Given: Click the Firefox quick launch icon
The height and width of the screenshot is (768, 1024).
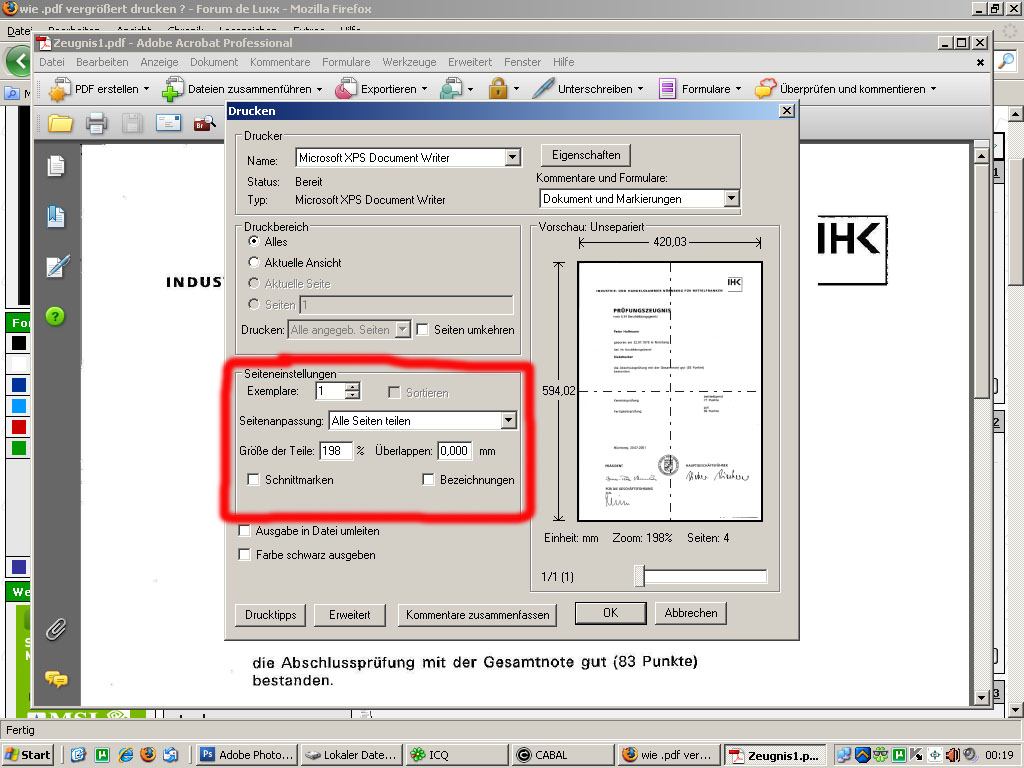Looking at the screenshot, I should pos(148,755).
